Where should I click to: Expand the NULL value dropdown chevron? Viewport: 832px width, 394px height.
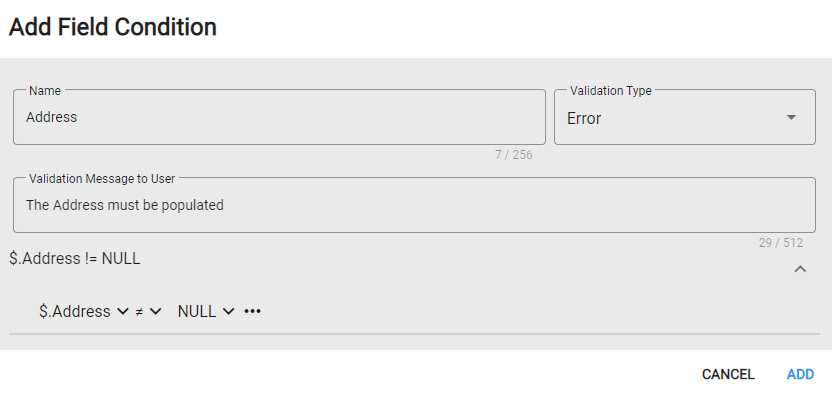(x=228, y=312)
